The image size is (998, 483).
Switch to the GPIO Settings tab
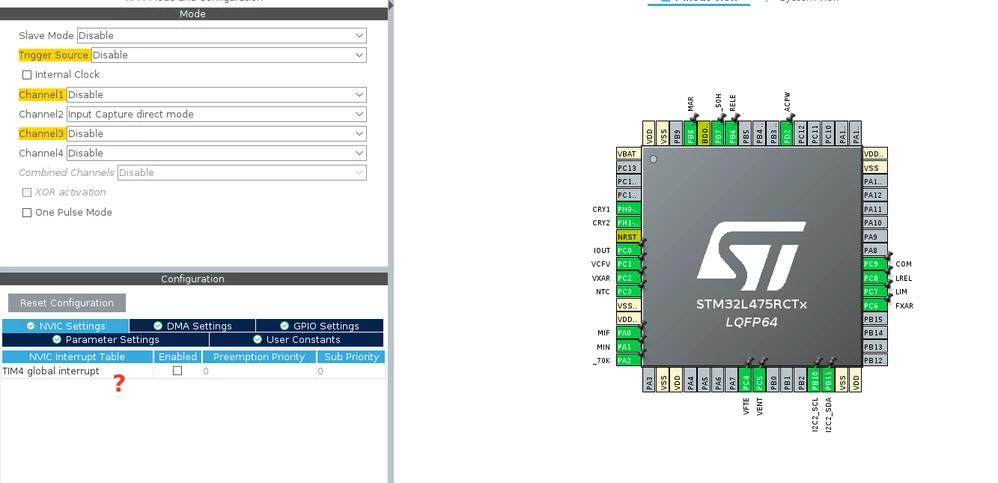320,326
